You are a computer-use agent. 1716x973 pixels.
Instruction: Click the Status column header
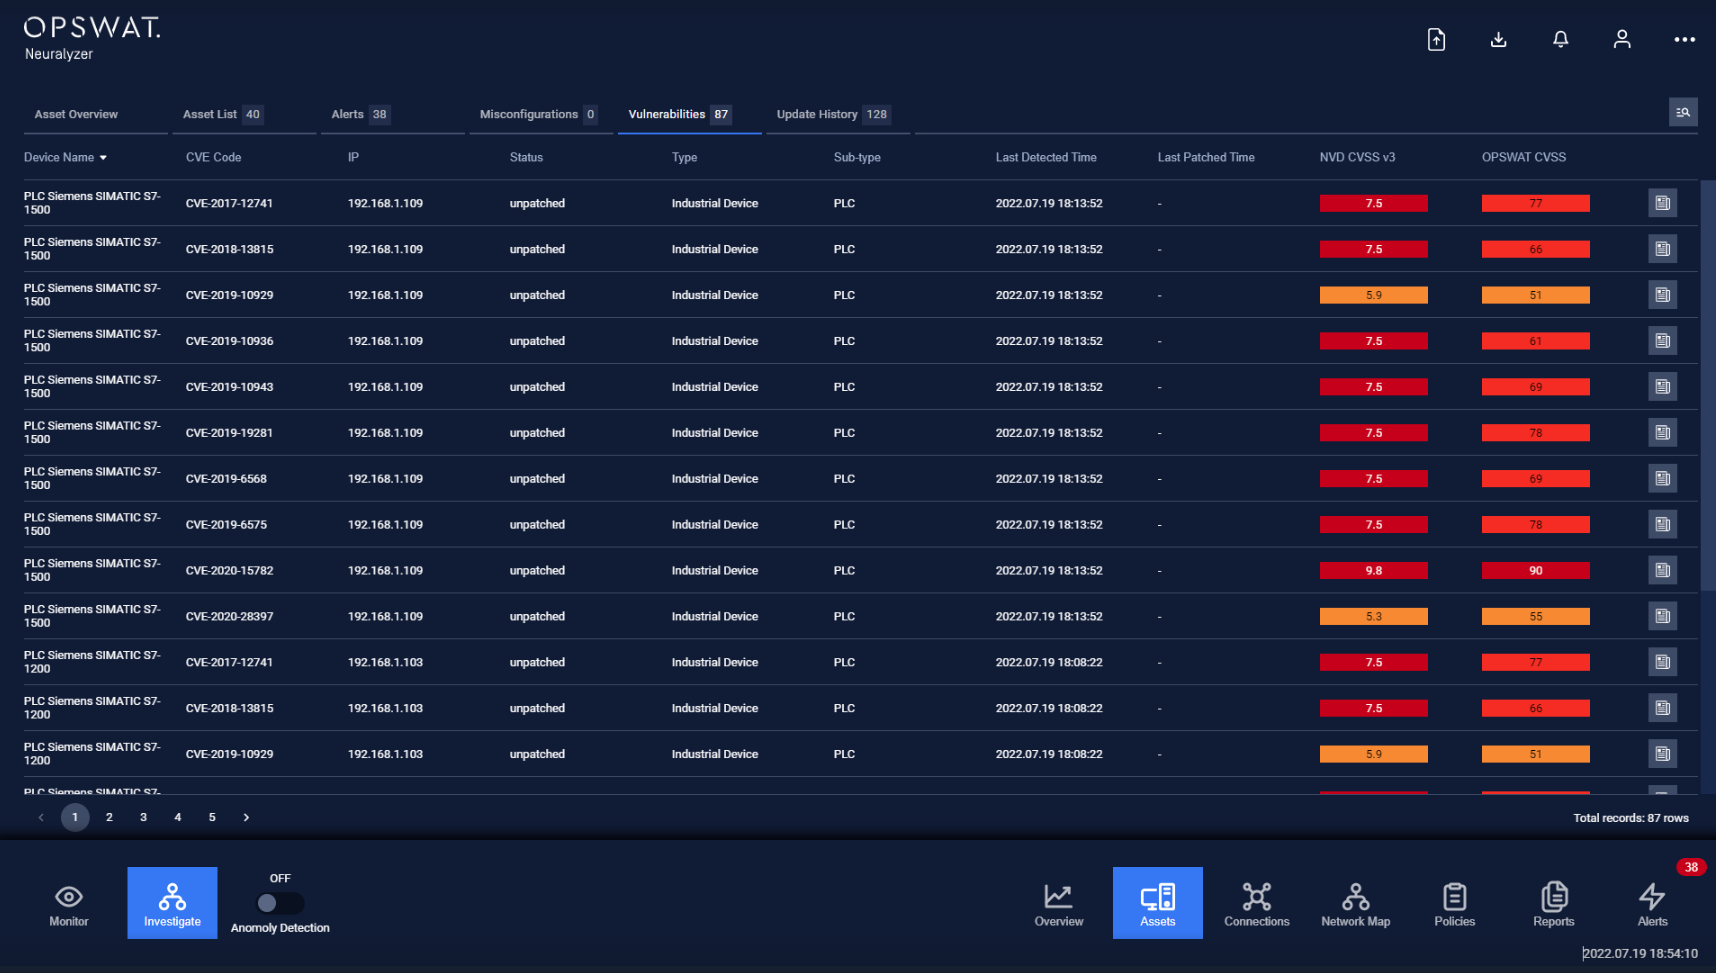tap(526, 158)
